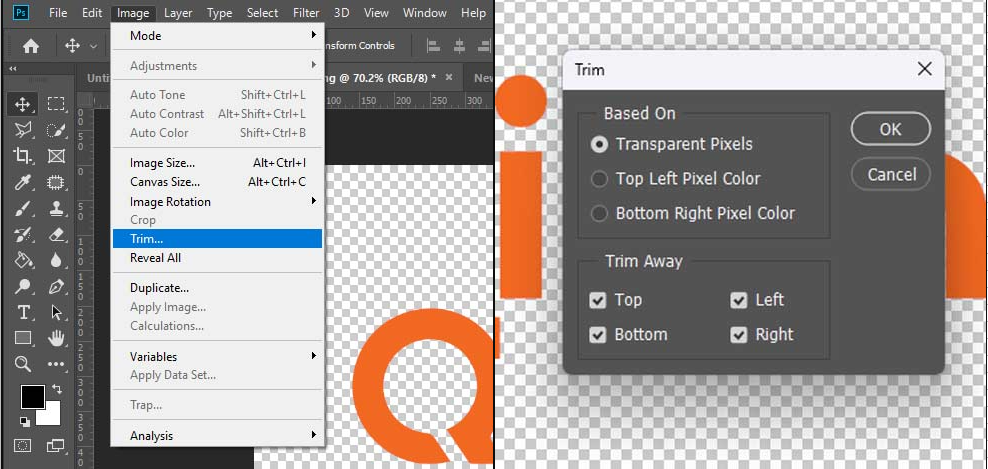Select the Horizontal Type tool
The height and width of the screenshot is (469, 988).
23,312
